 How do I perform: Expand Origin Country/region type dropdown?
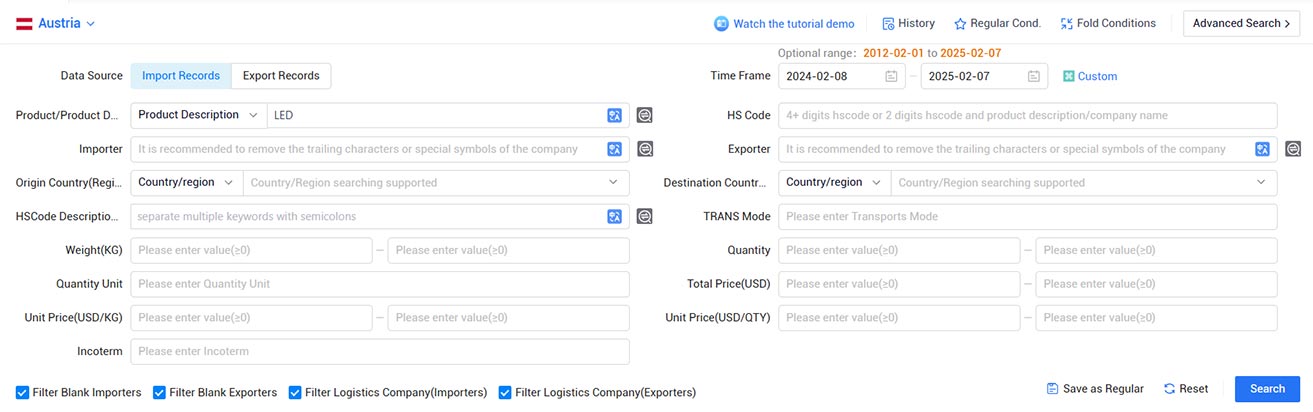coord(186,183)
